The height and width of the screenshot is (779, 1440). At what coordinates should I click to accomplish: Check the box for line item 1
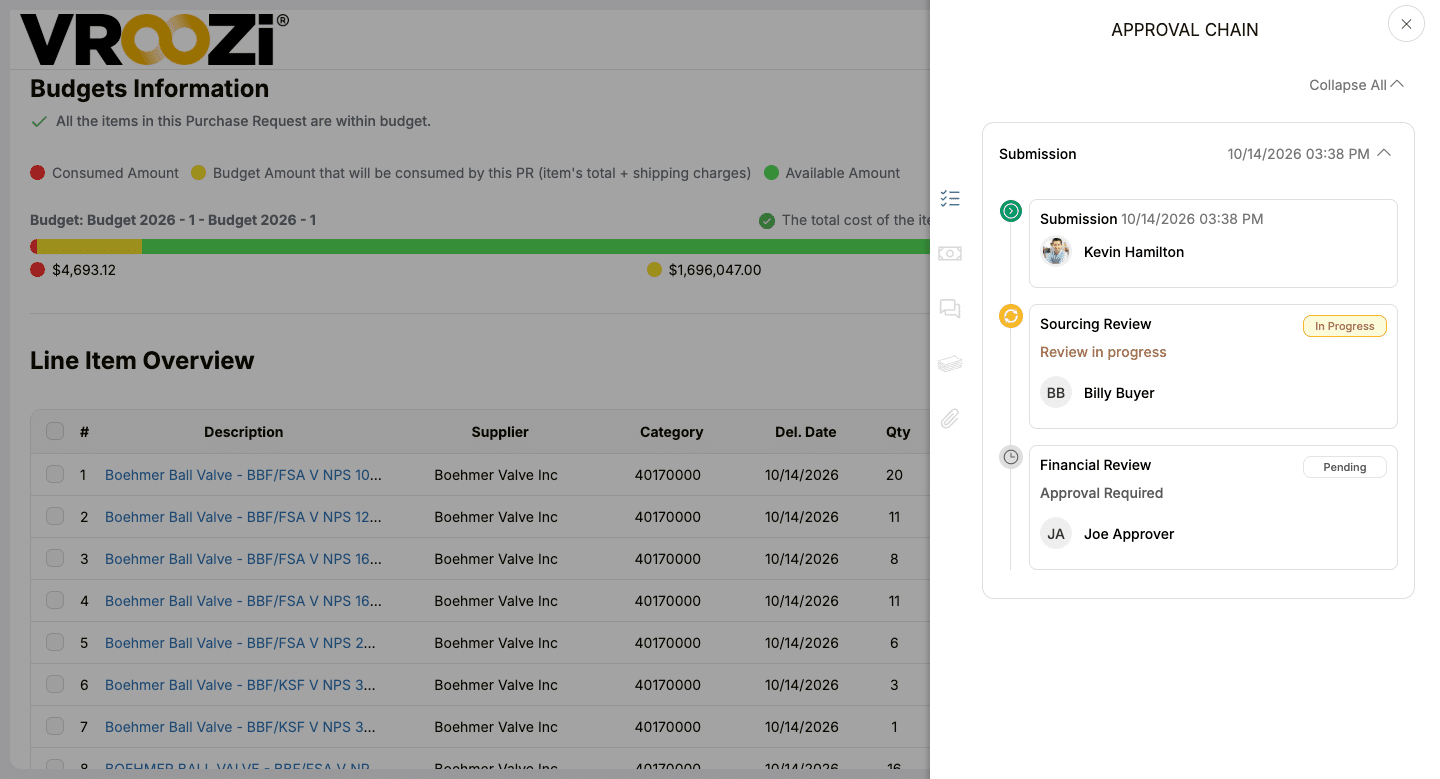pyautogui.click(x=55, y=475)
